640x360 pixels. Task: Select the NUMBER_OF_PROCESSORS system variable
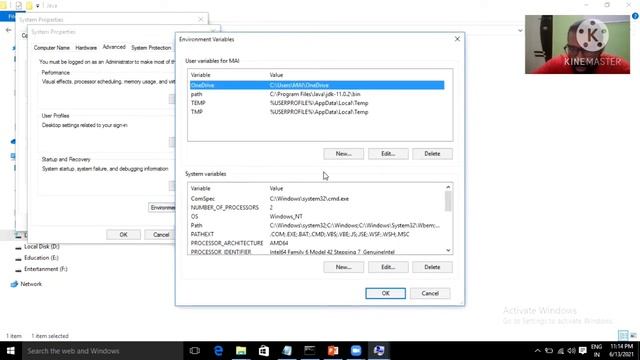pyautogui.click(x=317, y=208)
